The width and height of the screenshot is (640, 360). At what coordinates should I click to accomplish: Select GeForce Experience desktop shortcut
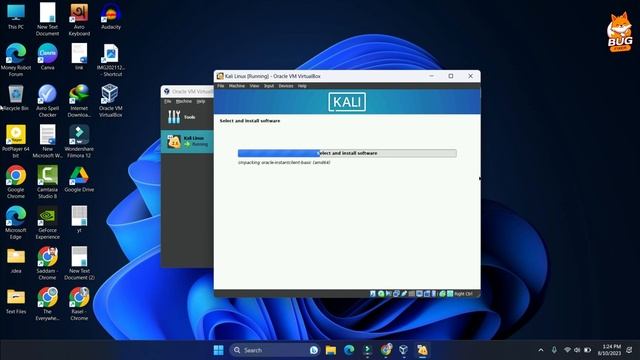point(47,222)
